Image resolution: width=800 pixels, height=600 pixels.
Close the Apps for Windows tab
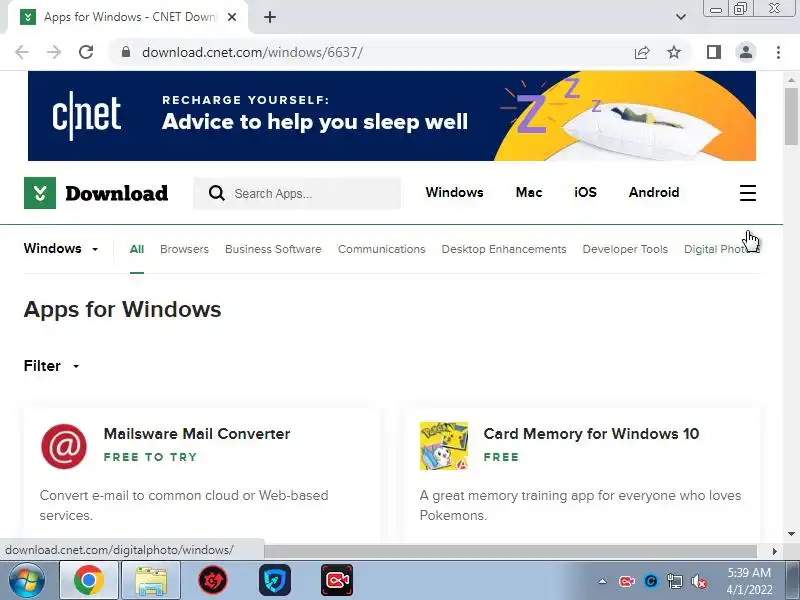pos(232,17)
